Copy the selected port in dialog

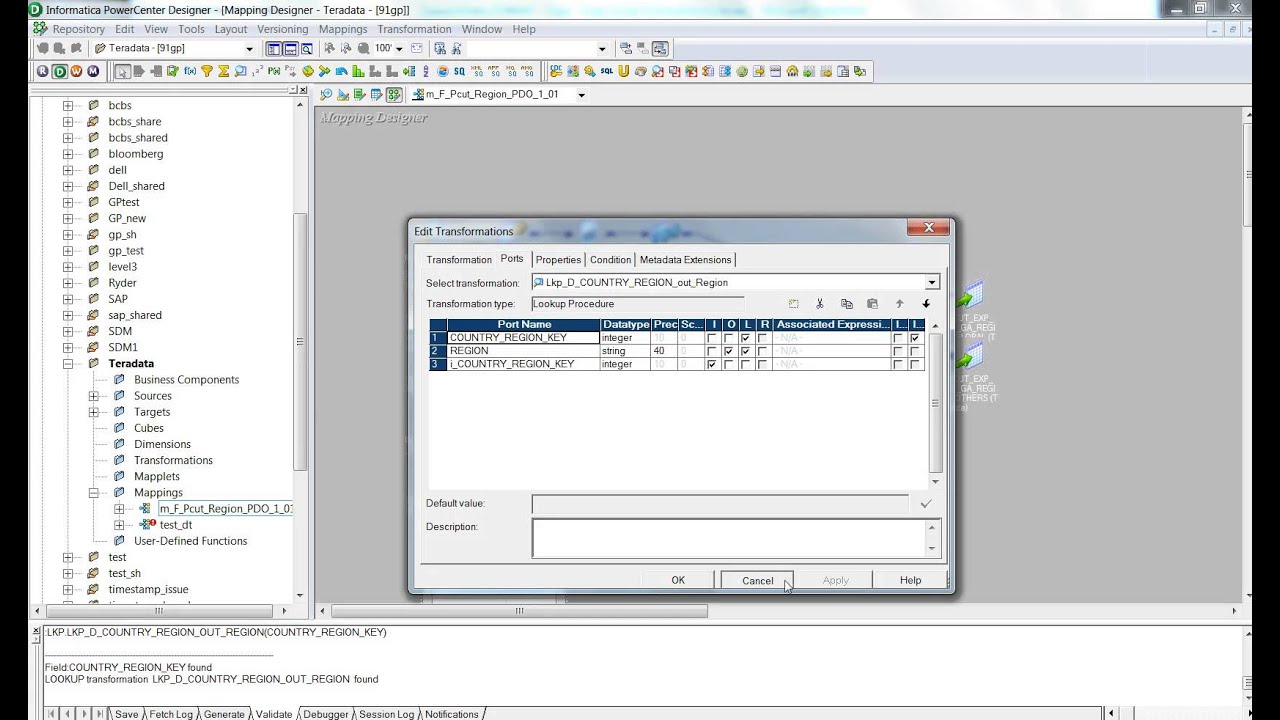pyautogui.click(x=847, y=304)
